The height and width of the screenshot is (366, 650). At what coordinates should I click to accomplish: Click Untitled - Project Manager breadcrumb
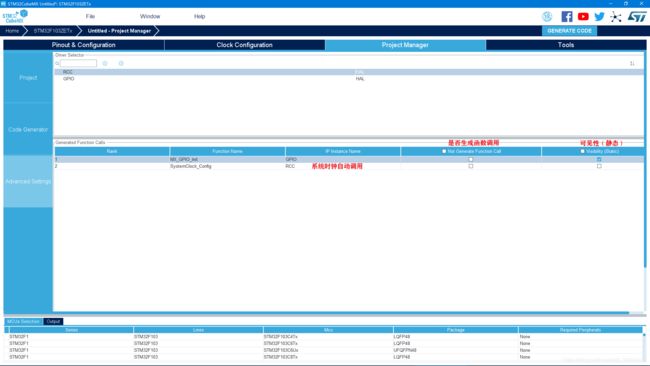(x=119, y=31)
